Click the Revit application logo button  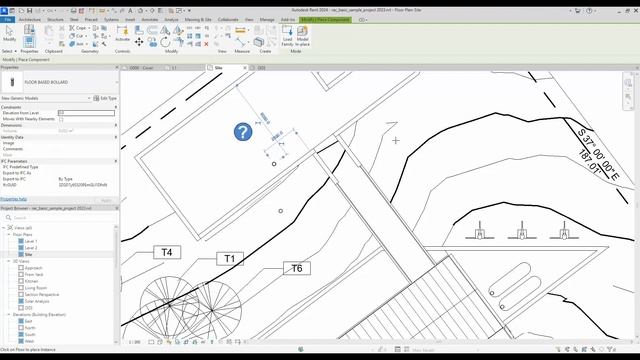[4, 11]
